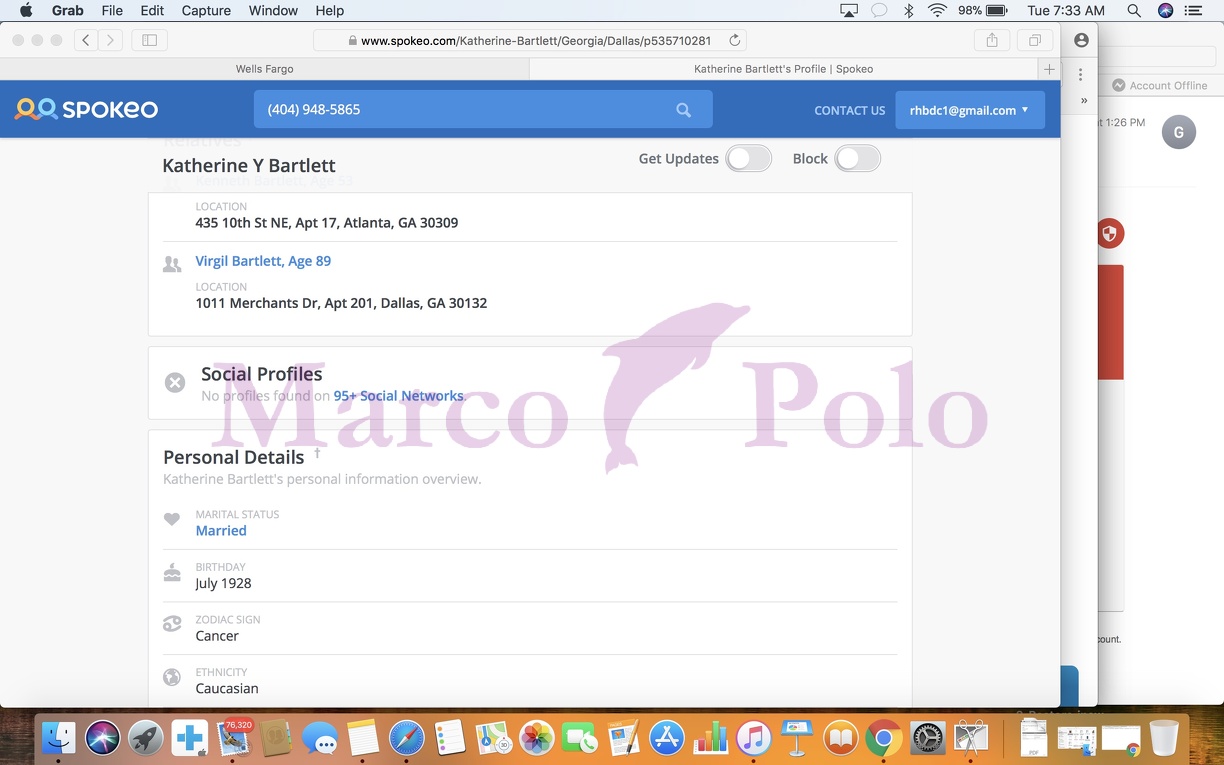Open iTunes from the Dock
The height and width of the screenshot is (765, 1224).
tap(754, 739)
